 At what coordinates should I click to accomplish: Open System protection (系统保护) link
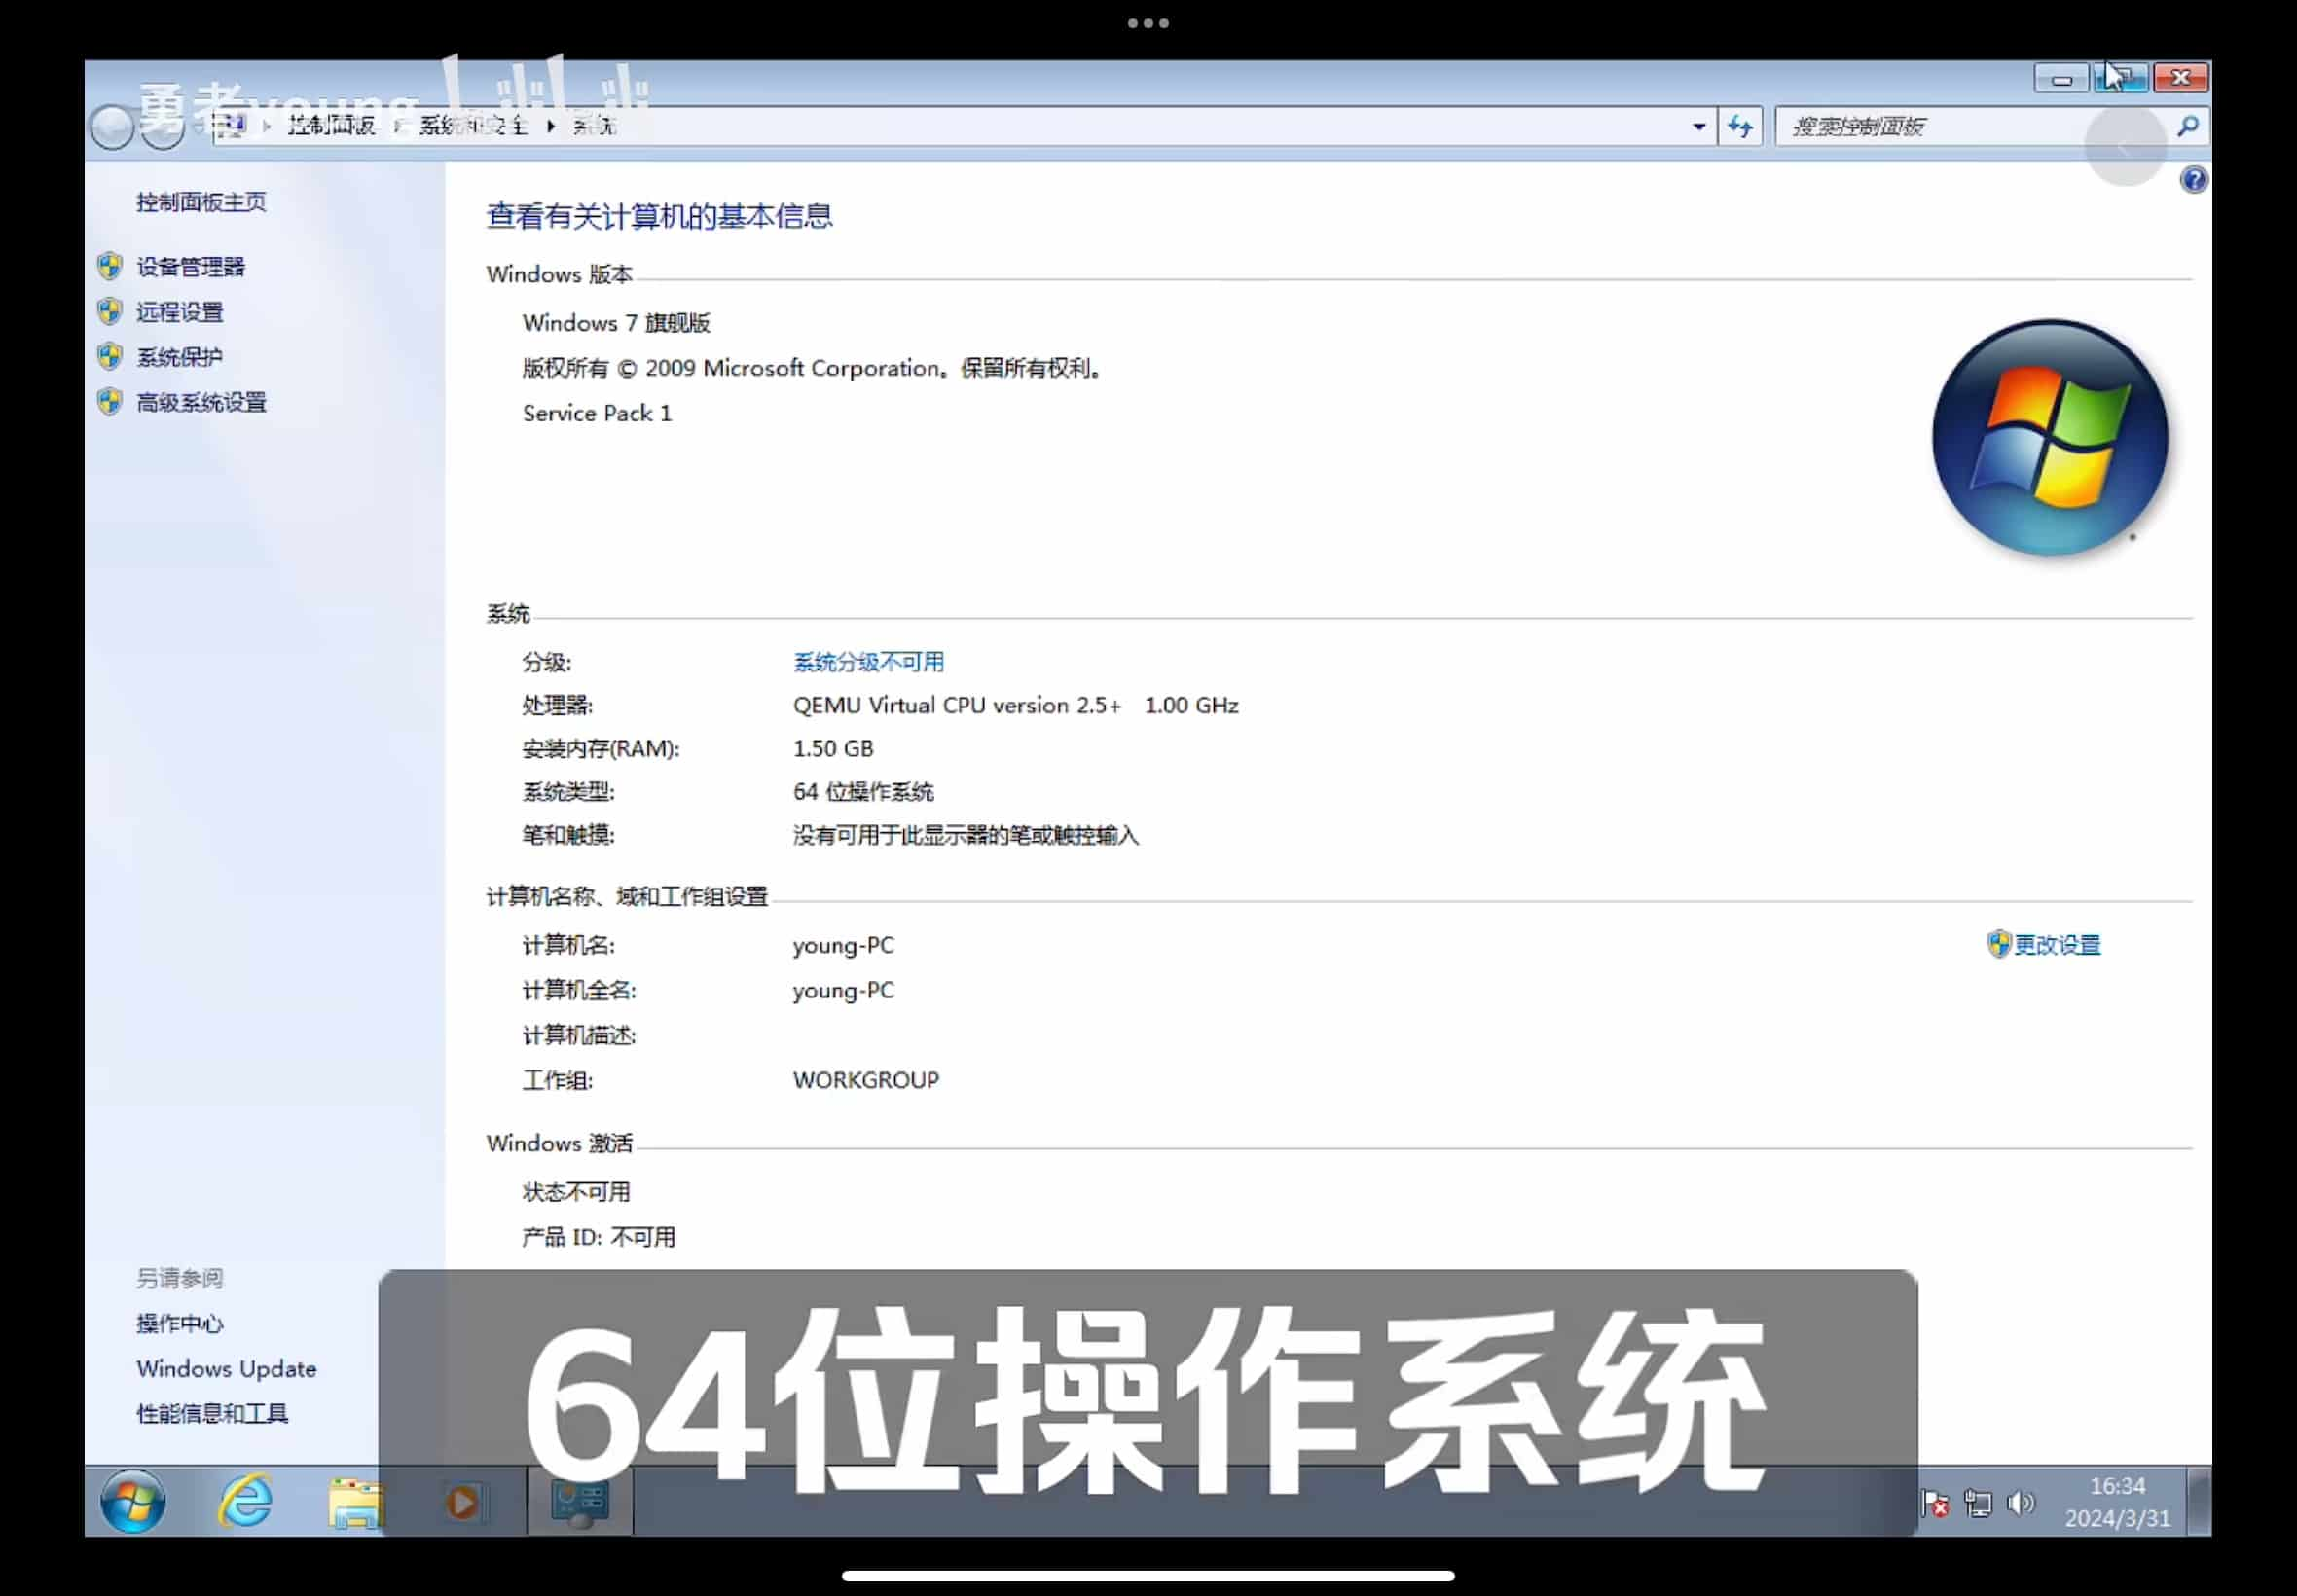[x=180, y=357]
